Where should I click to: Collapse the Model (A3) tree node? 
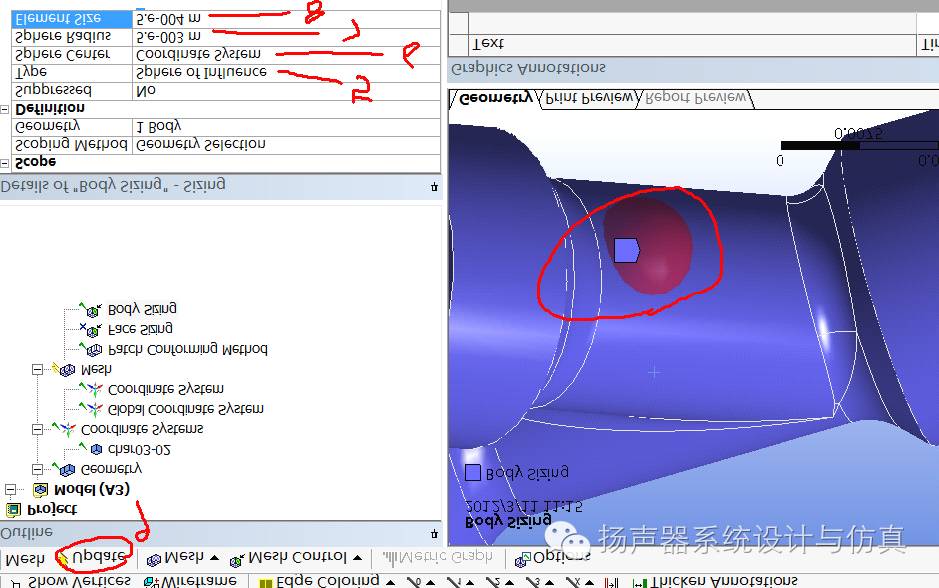pos(12,490)
